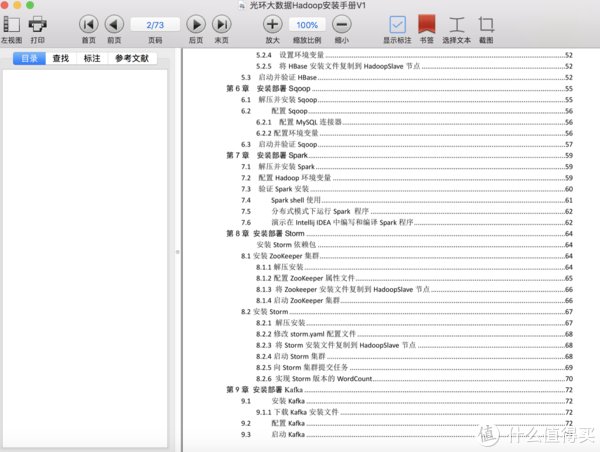Click entry 6.2 配置 Sqoop

click(407, 111)
